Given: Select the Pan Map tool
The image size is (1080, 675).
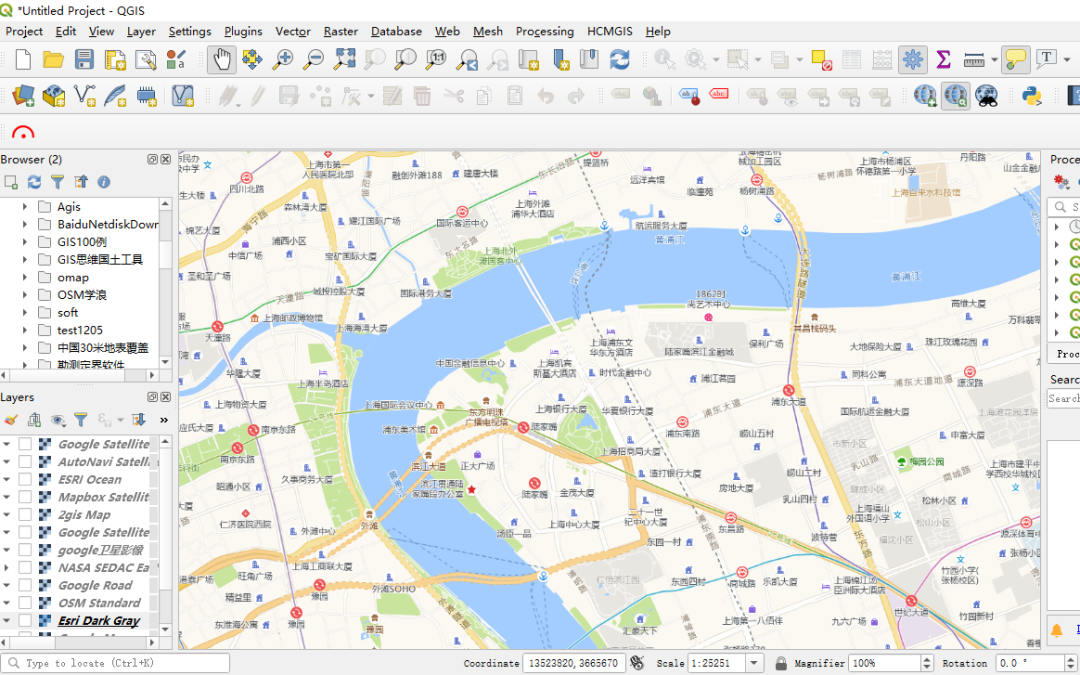Looking at the screenshot, I should tap(218, 60).
